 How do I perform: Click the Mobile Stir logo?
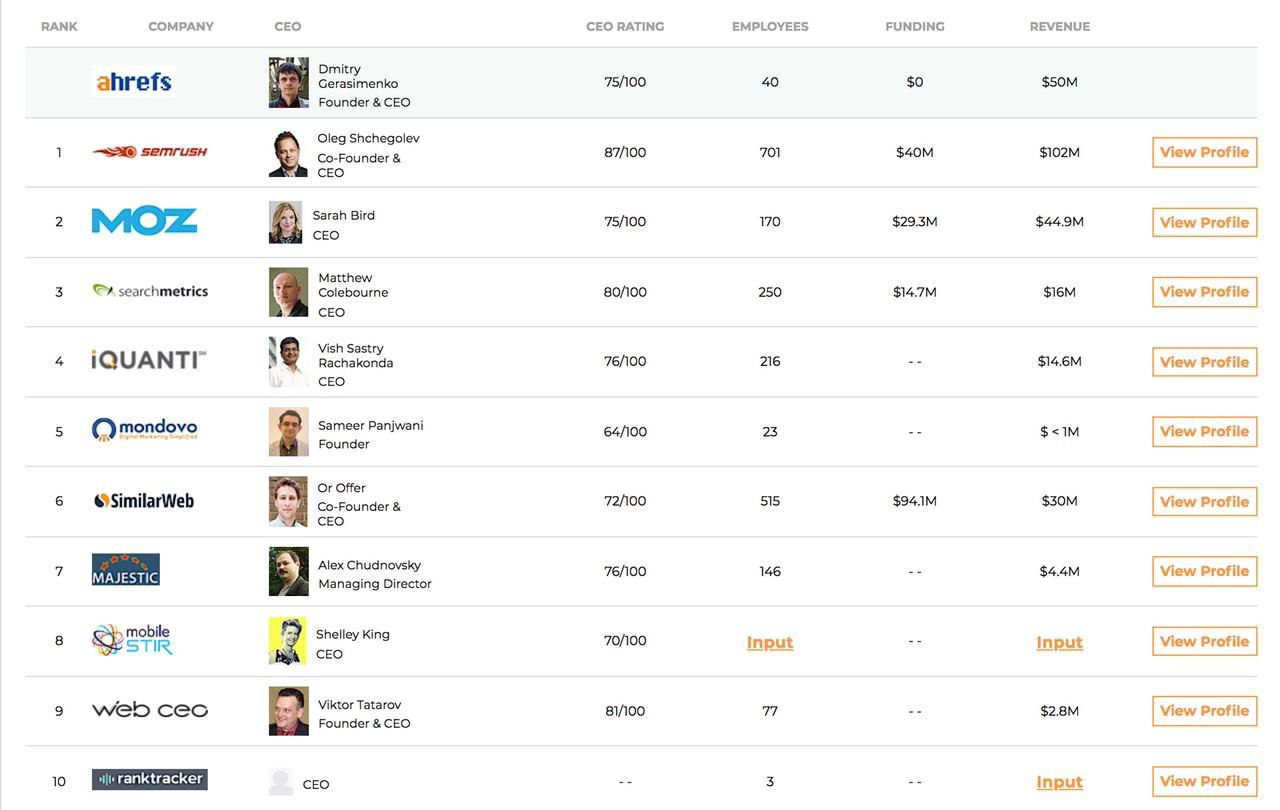click(132, 640)
